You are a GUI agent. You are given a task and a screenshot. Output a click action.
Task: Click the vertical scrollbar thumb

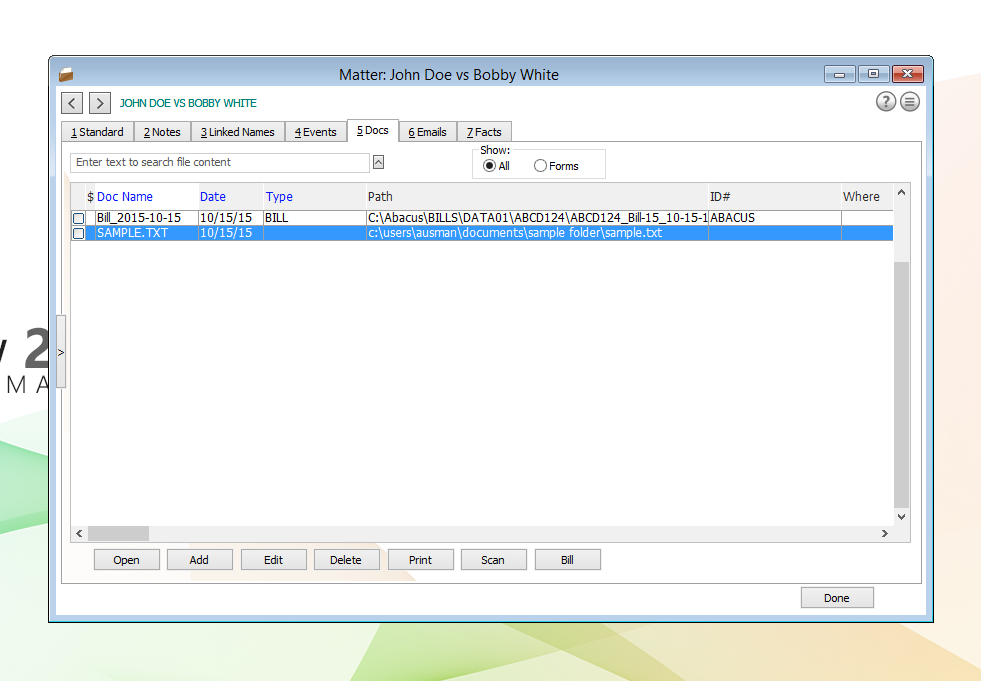click(902, 384)
